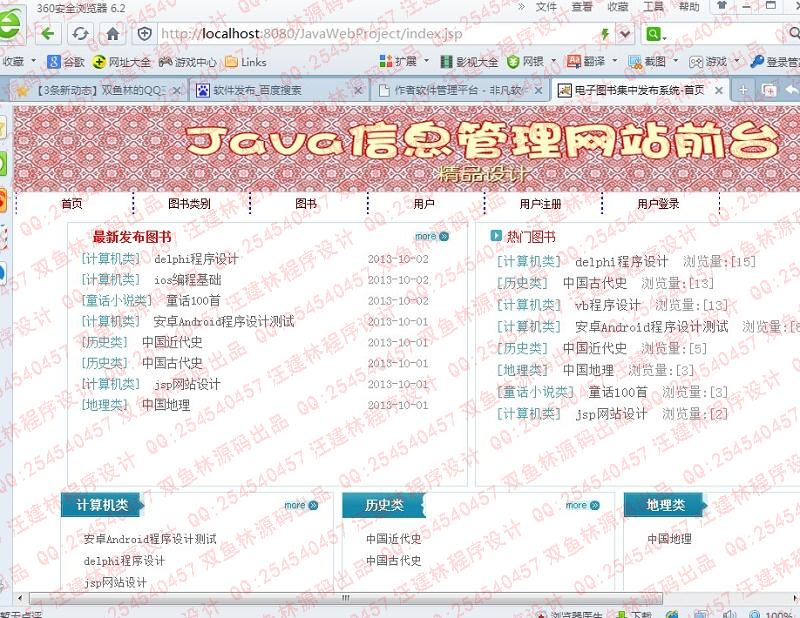Click the scrollbar left arrow
The image size is (800, 618).
(x=20, y=598)
